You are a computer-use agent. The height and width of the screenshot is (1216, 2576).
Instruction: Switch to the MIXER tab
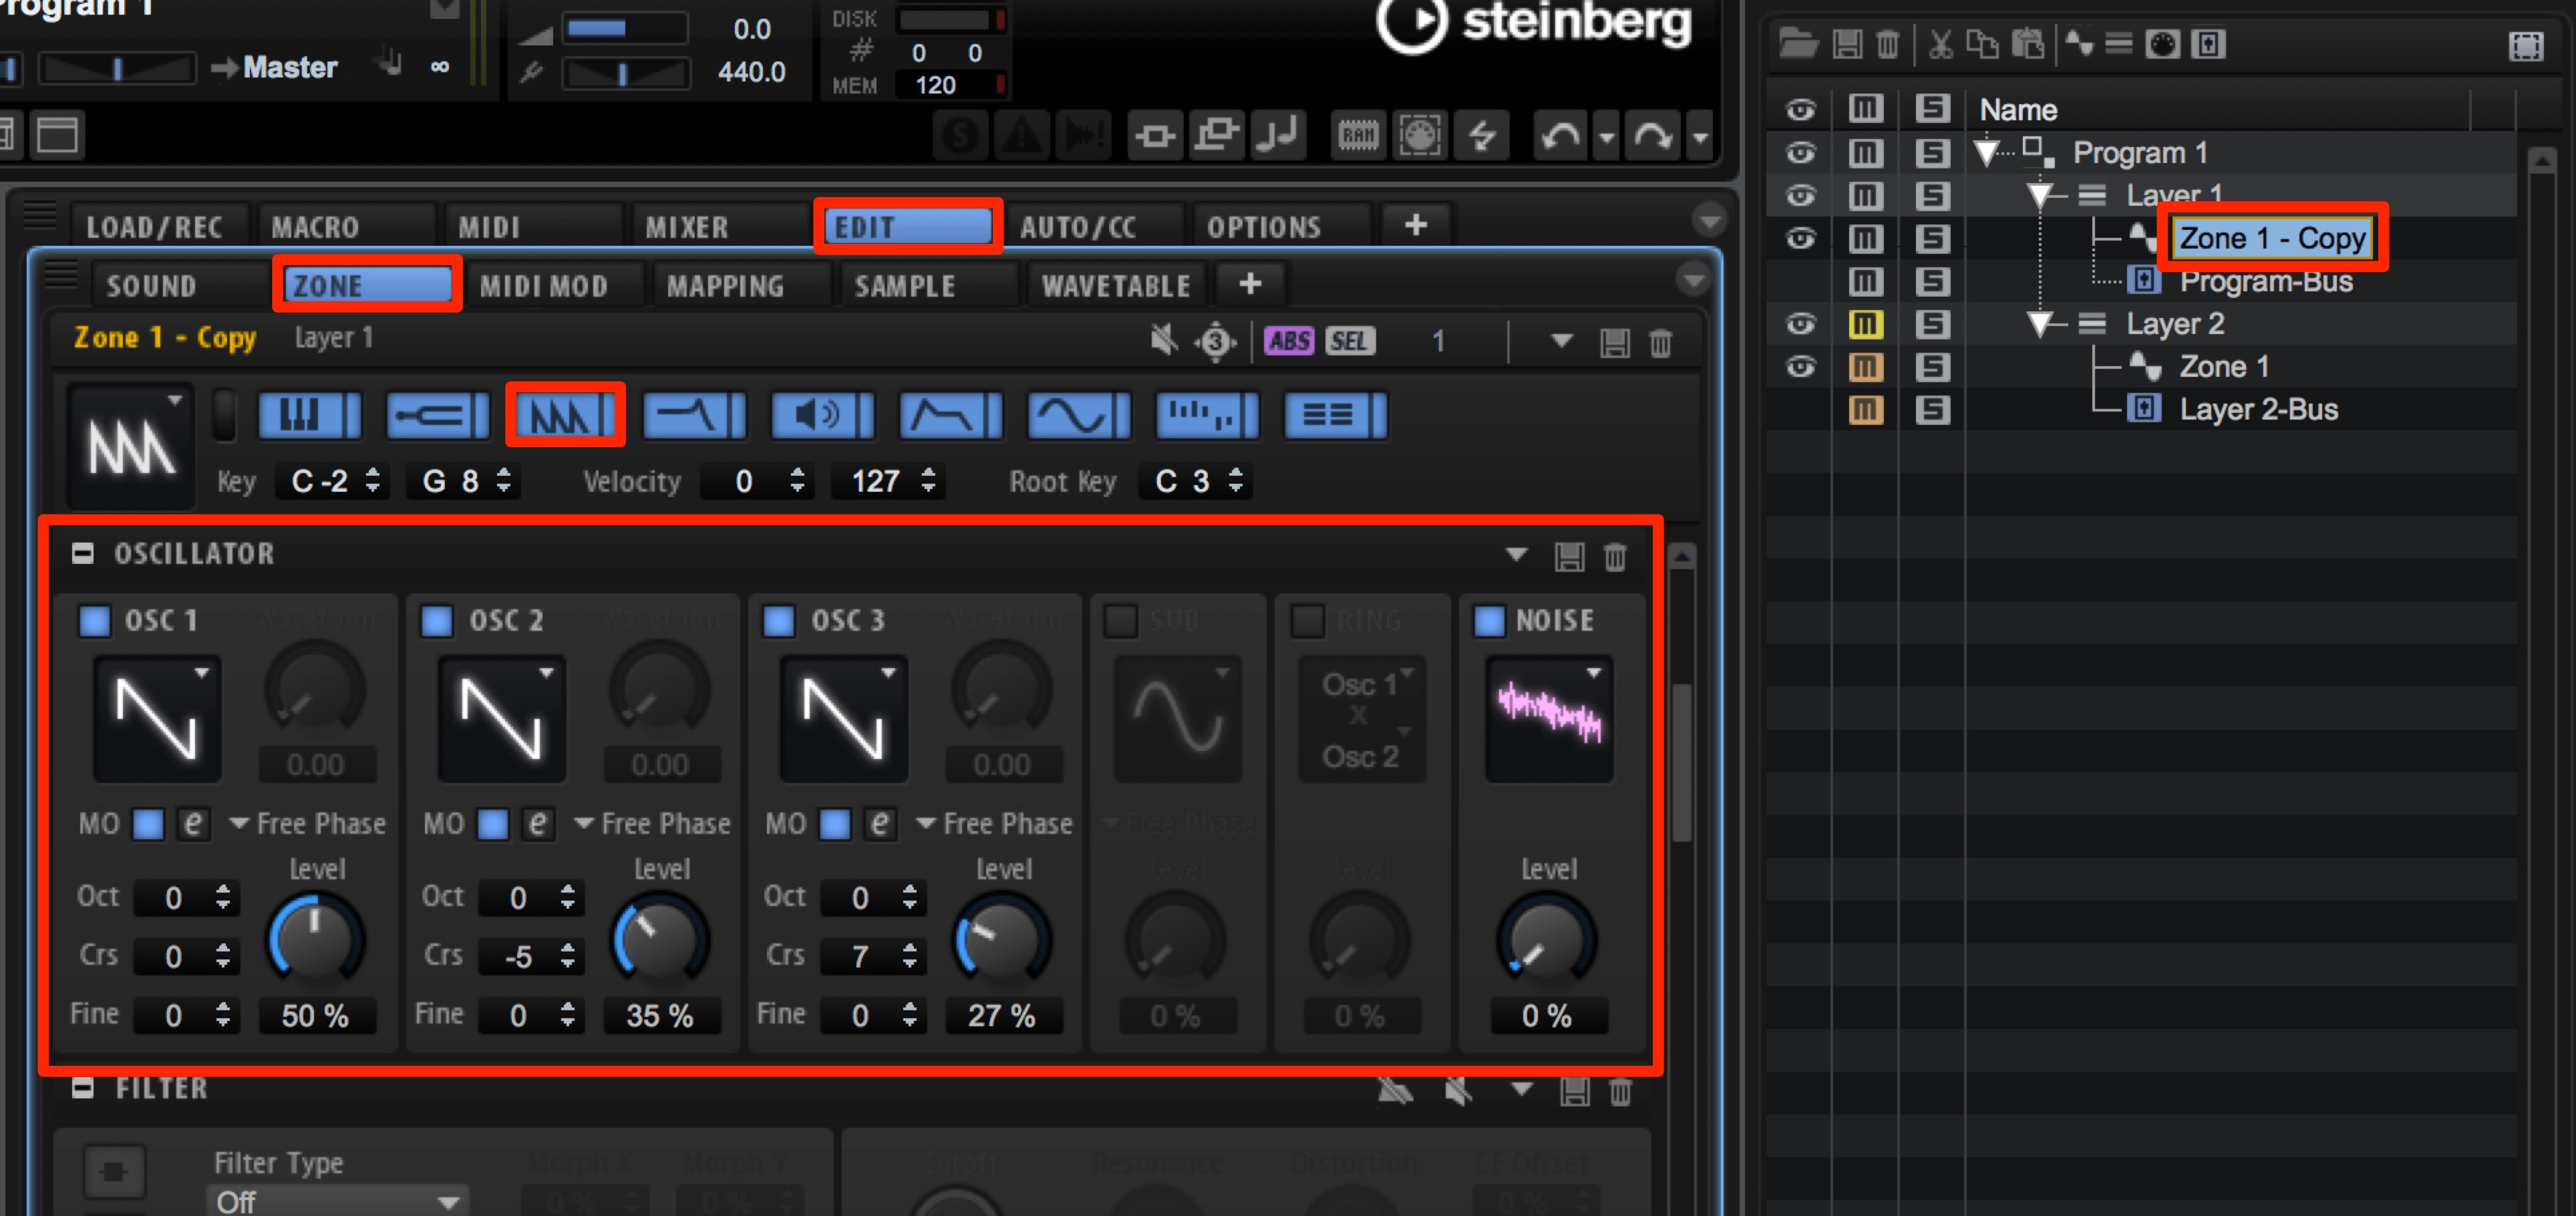[x=687, y=227]
